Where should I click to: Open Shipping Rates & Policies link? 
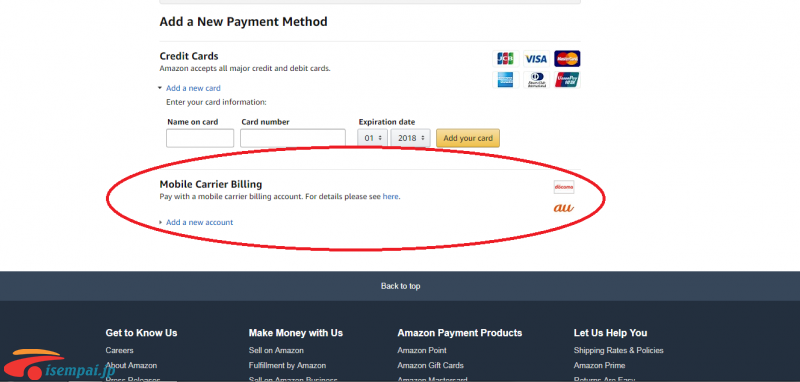[x=618, y=350]
